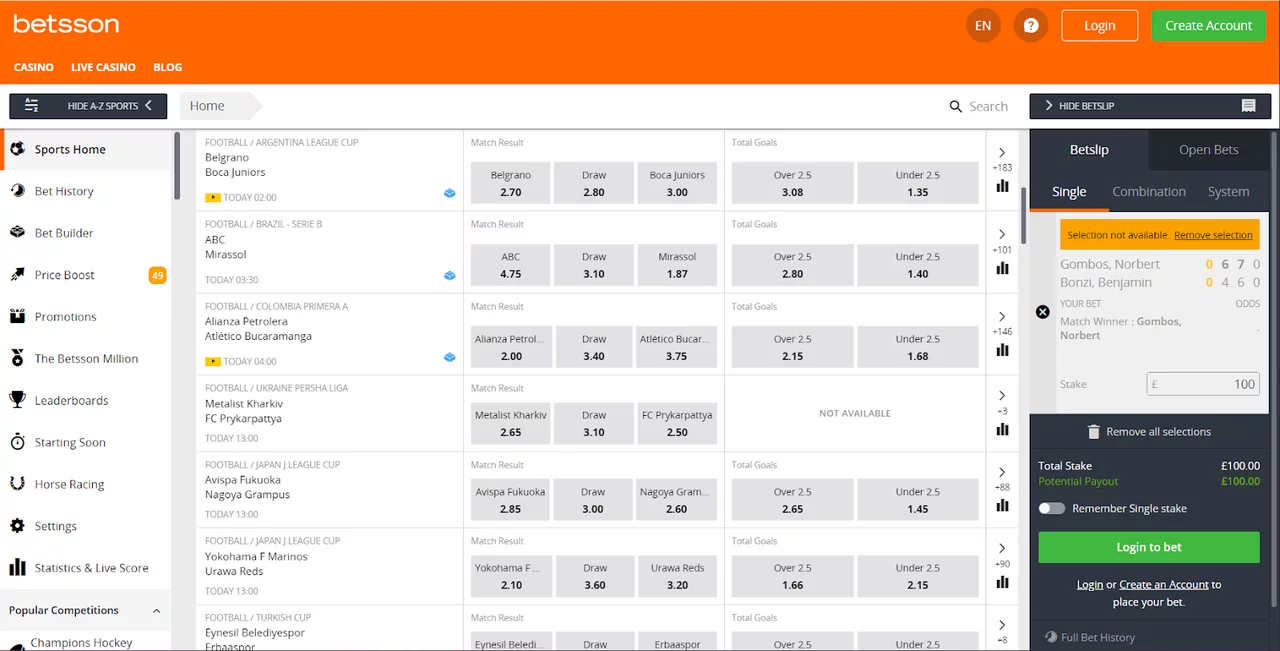The image size is (1280, 651).
Task: Open statistics icon for Avispa Fukuoka match
Action: (1002, 506)
